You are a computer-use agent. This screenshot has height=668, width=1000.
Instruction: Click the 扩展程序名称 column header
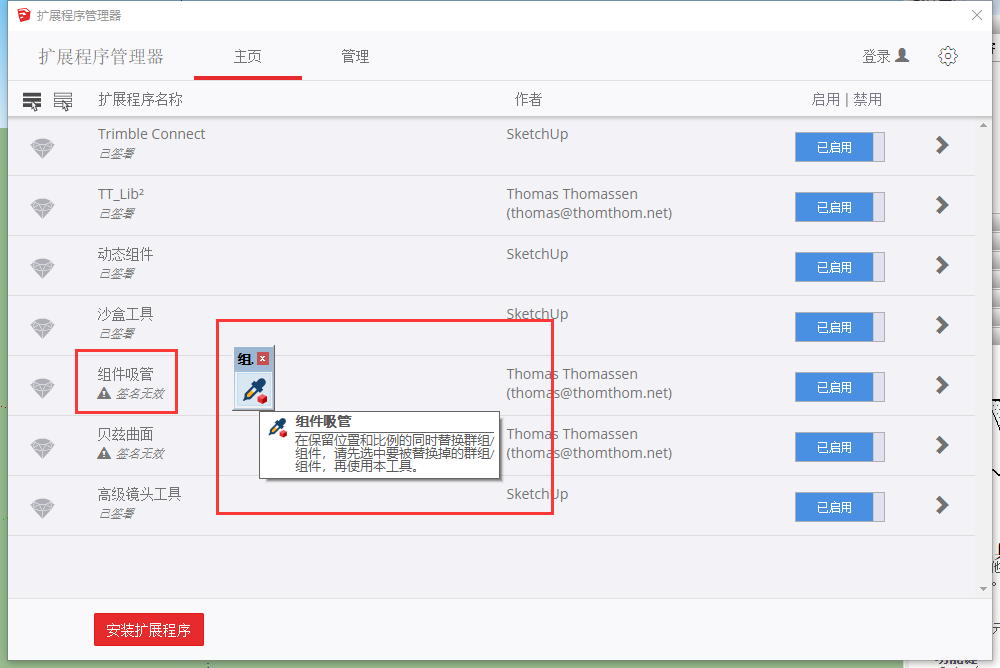140,100
